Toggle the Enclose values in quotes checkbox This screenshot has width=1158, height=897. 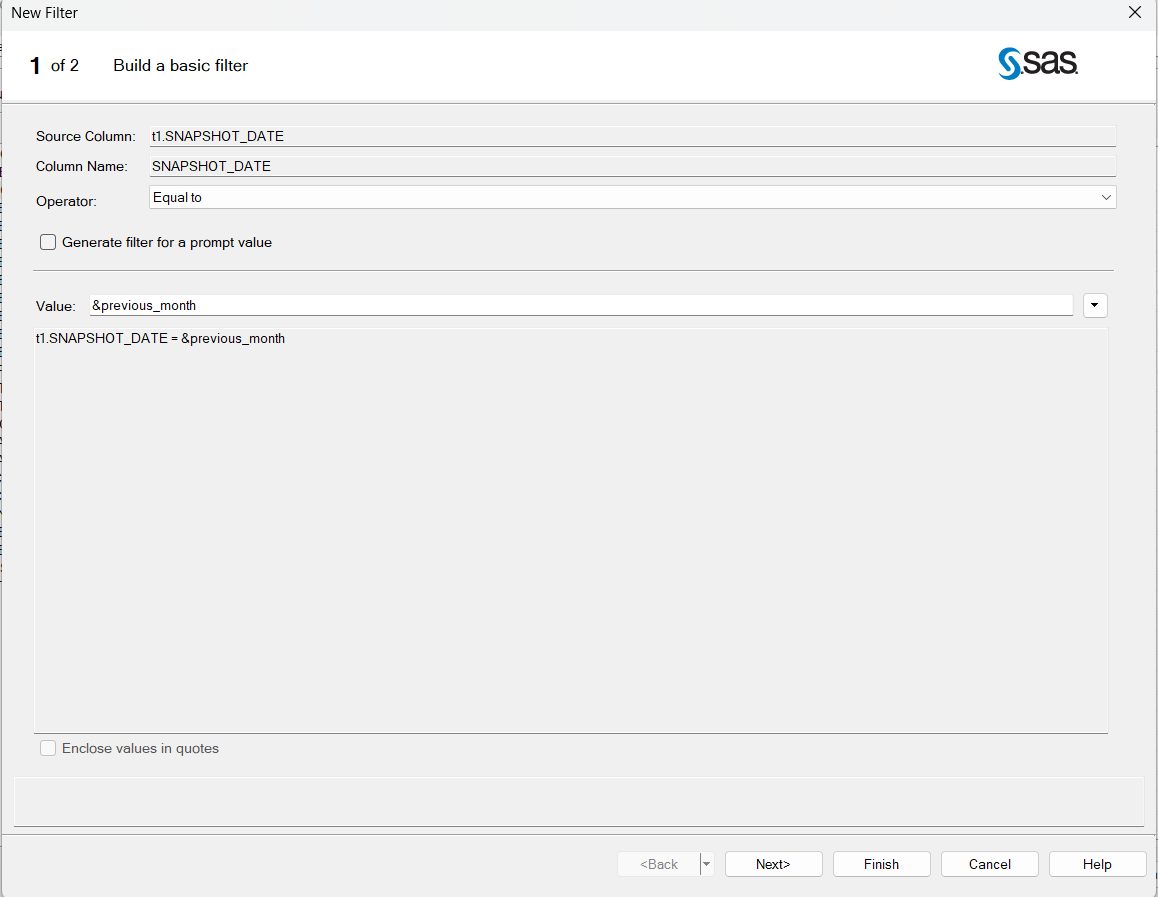pyautogui.click(x=48, y=748)
